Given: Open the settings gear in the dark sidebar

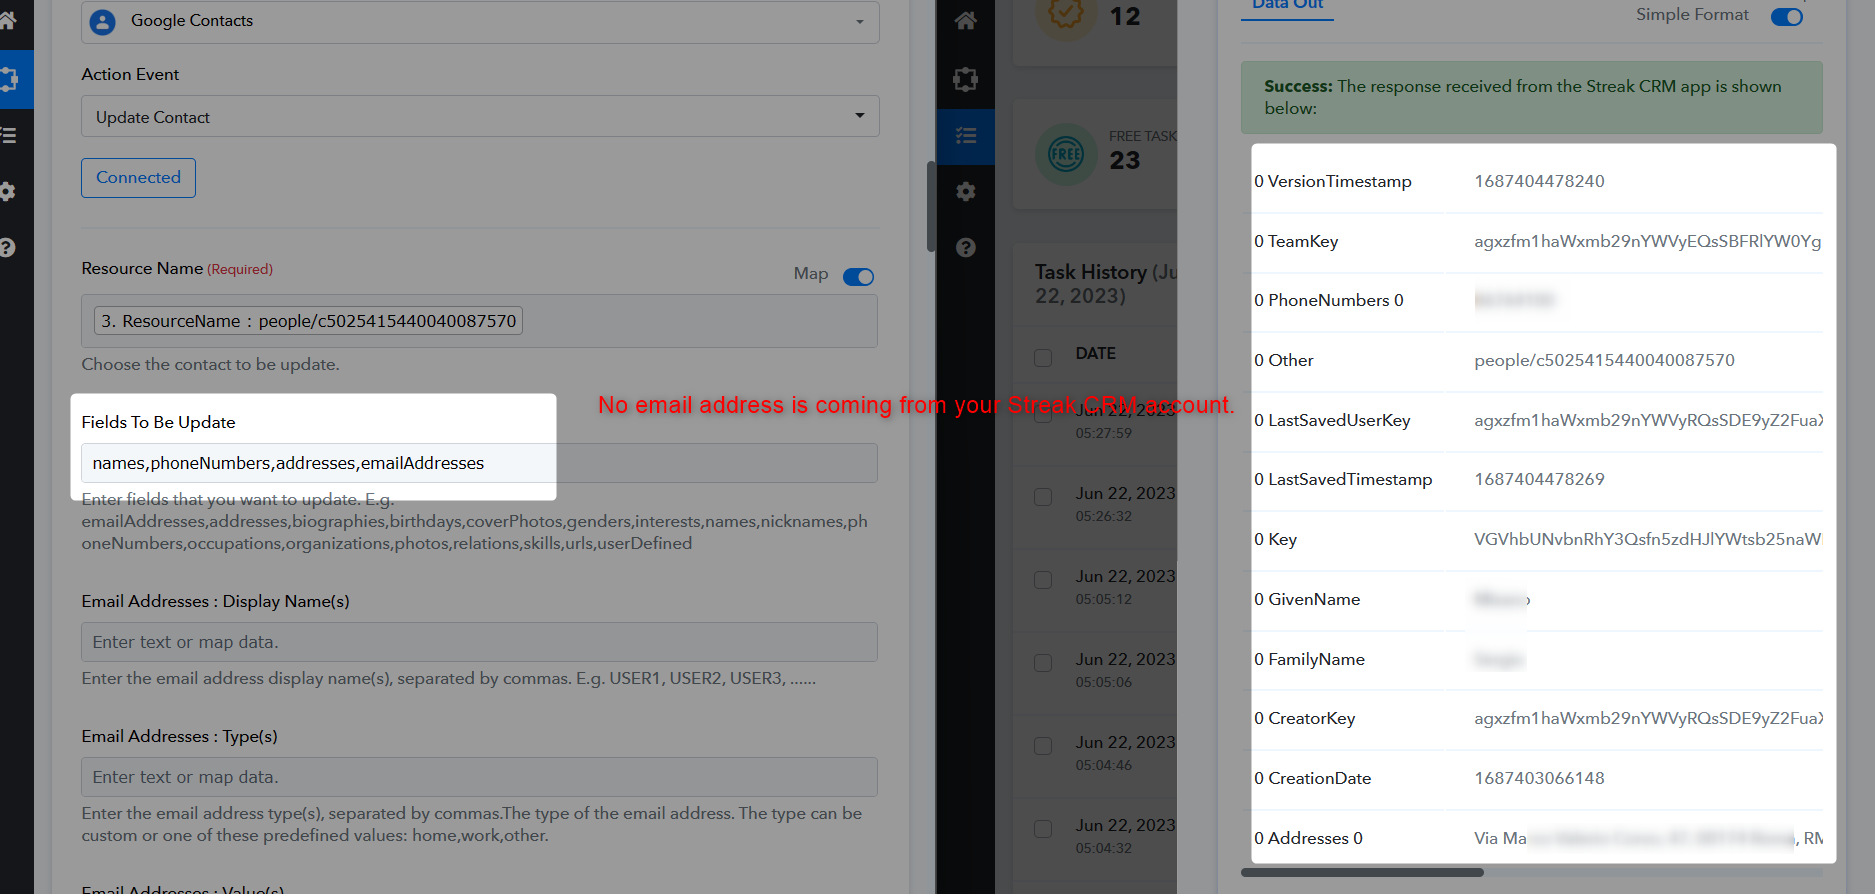Looking at the screenshot, I should click(965, 191).
